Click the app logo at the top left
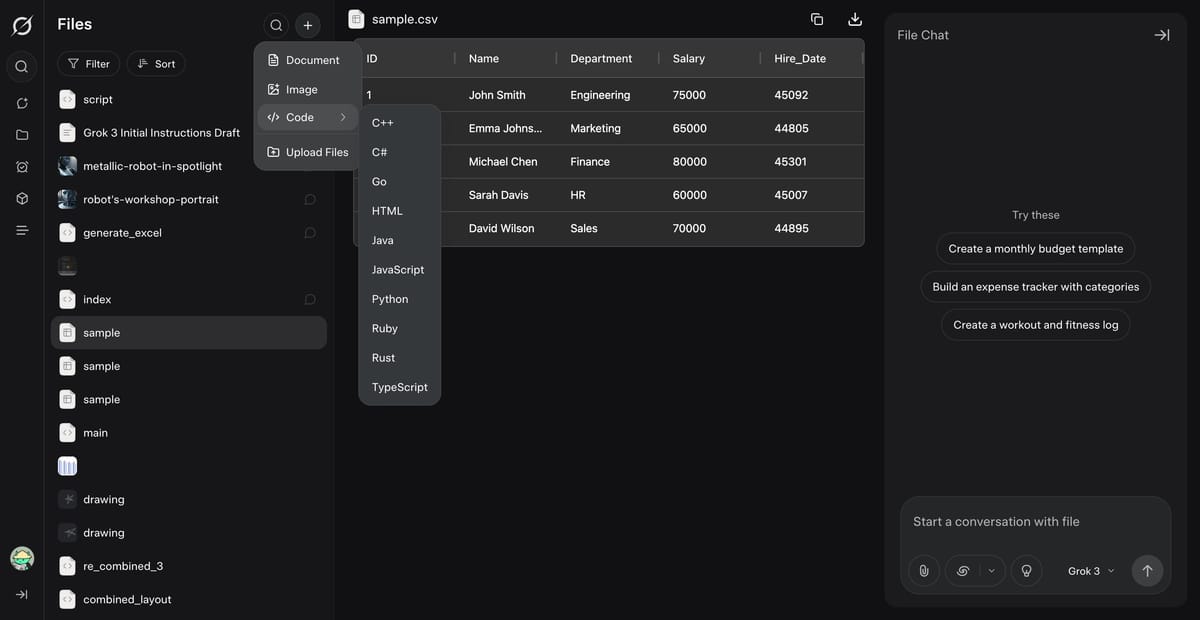Image resolution: width=1200 pixels, height=620 pixels. [x=21, y=24]
